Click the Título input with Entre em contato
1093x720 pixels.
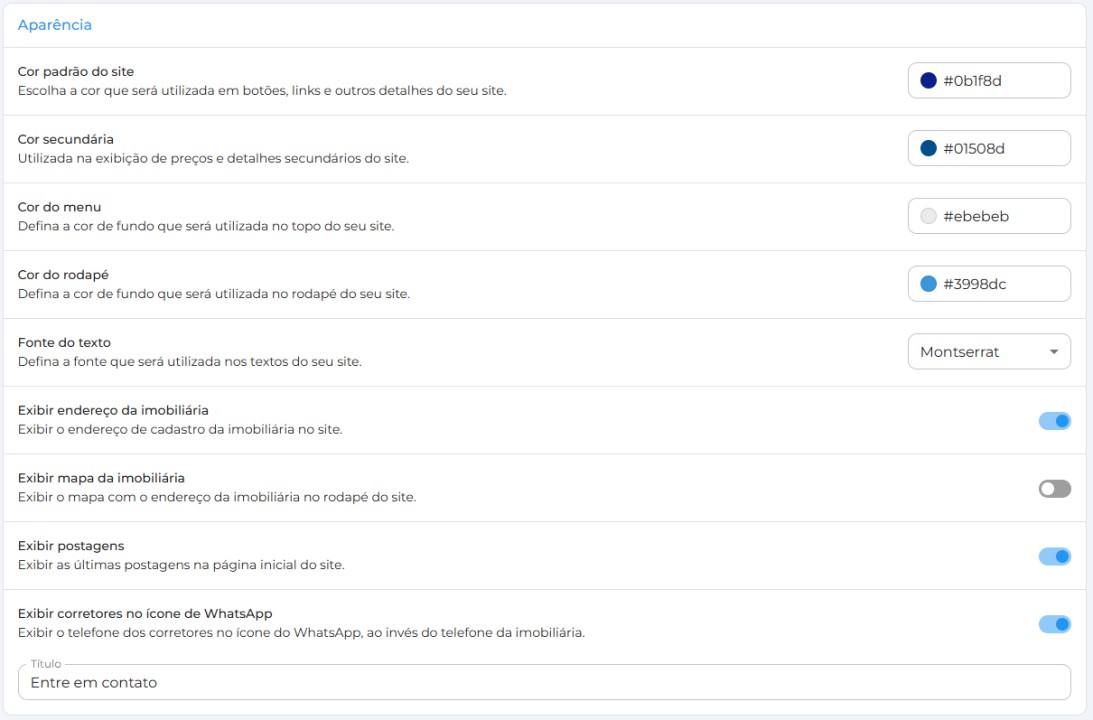tap(544, 682)
